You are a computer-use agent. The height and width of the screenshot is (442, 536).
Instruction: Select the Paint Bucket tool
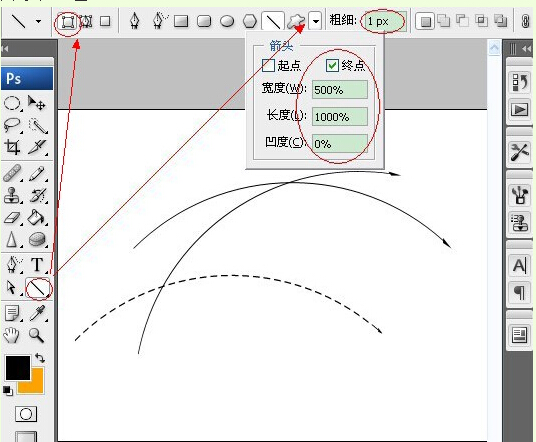(36, 217)
